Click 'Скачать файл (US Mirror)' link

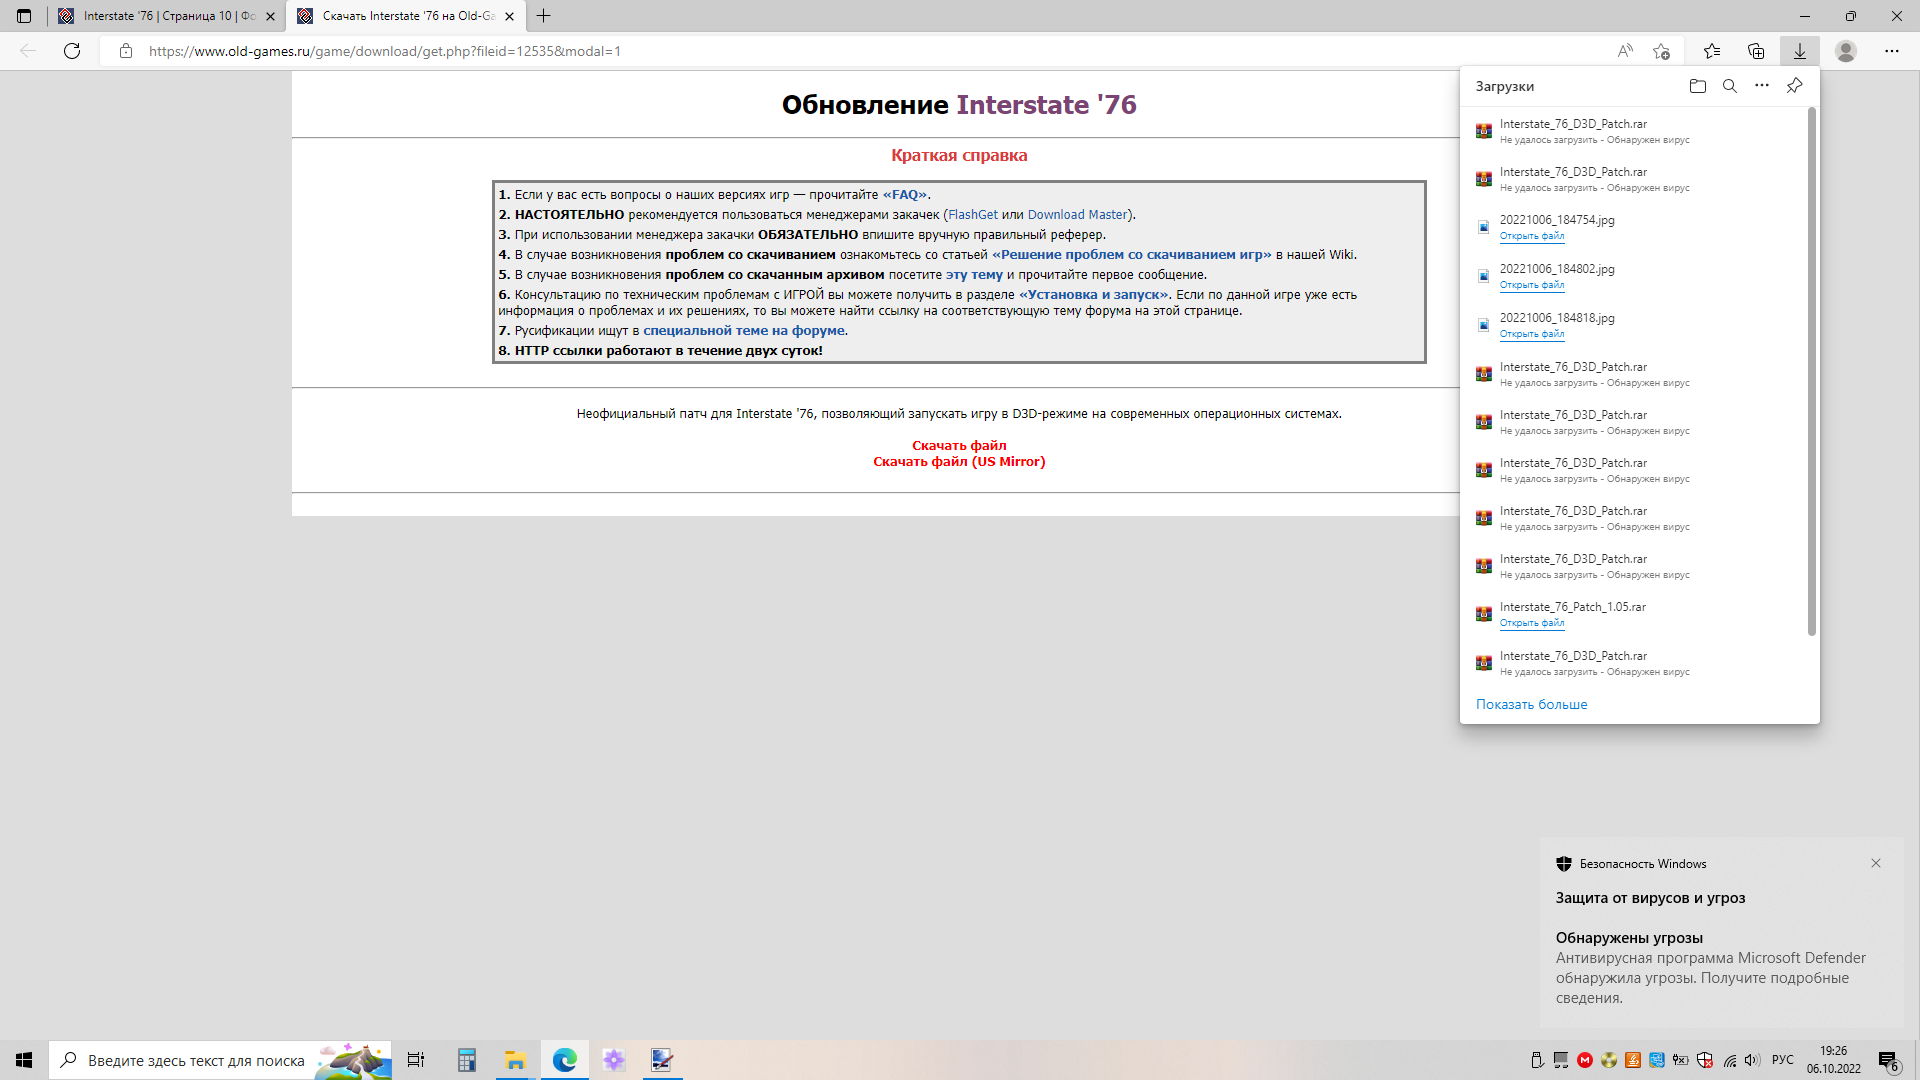958,462
